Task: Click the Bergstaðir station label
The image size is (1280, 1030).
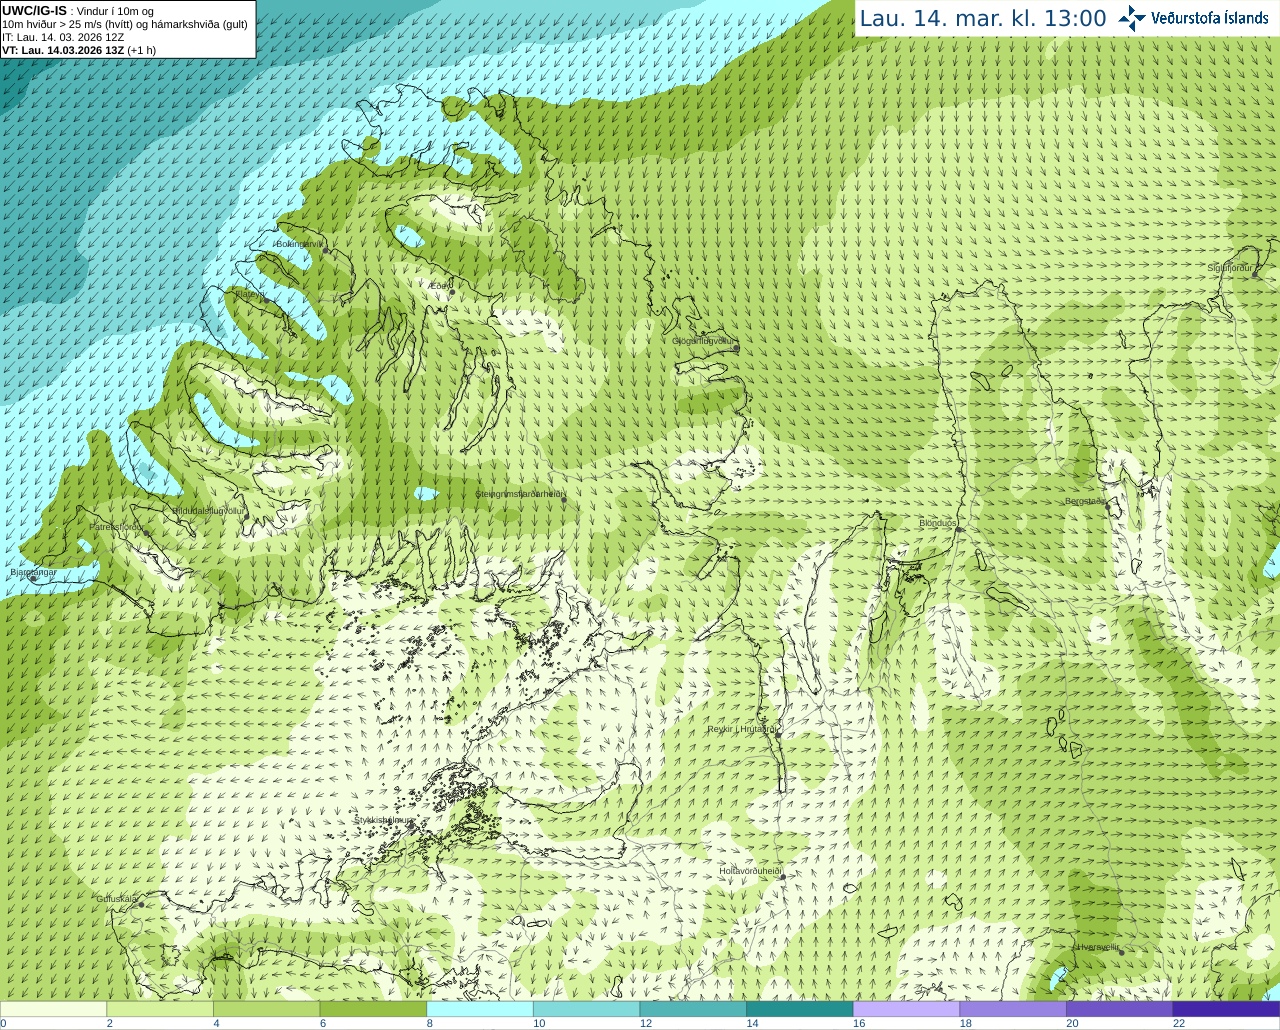Action: tap(1086, 501)
